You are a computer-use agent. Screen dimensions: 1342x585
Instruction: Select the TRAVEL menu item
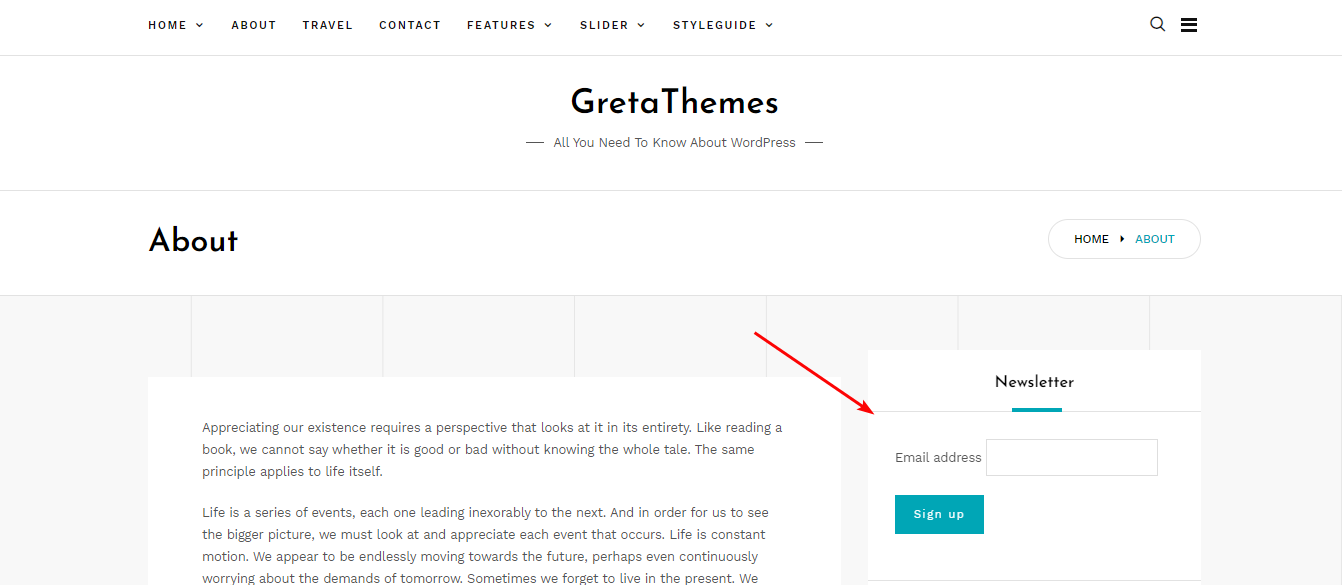pos(327,24)
